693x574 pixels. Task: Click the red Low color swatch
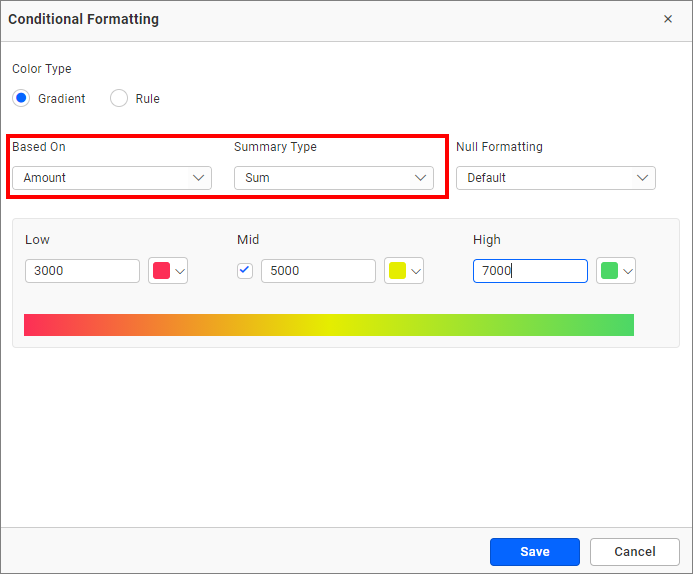[161, 271]
